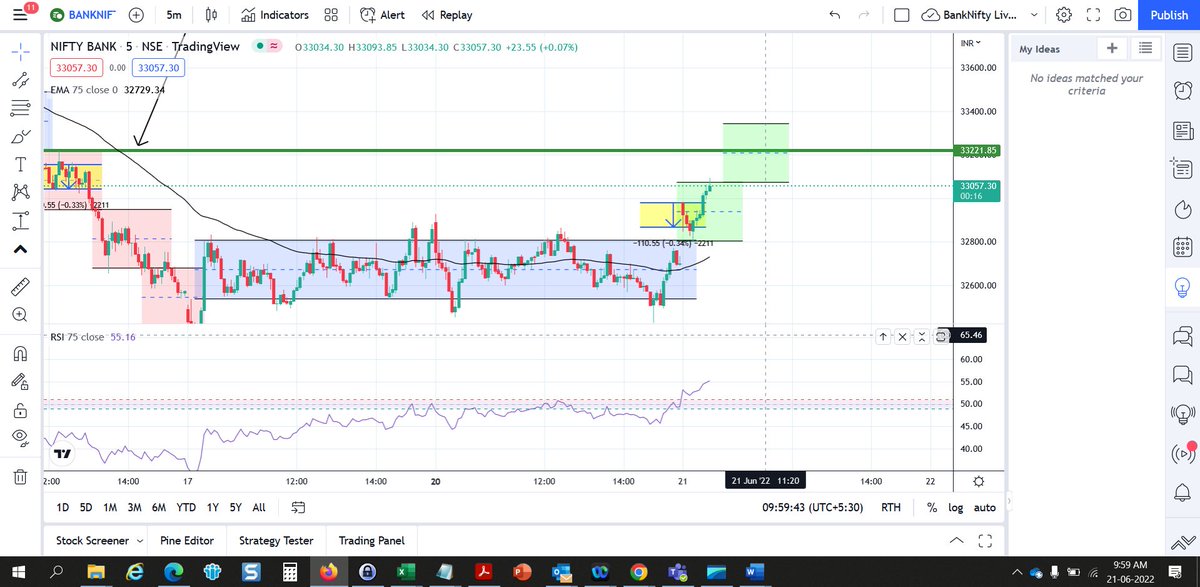Image resolution: width=1200 pixels, height=587 pixels.
Task: Collapse the drawing toolbar favorites arrow
Action: click(20, 249)
